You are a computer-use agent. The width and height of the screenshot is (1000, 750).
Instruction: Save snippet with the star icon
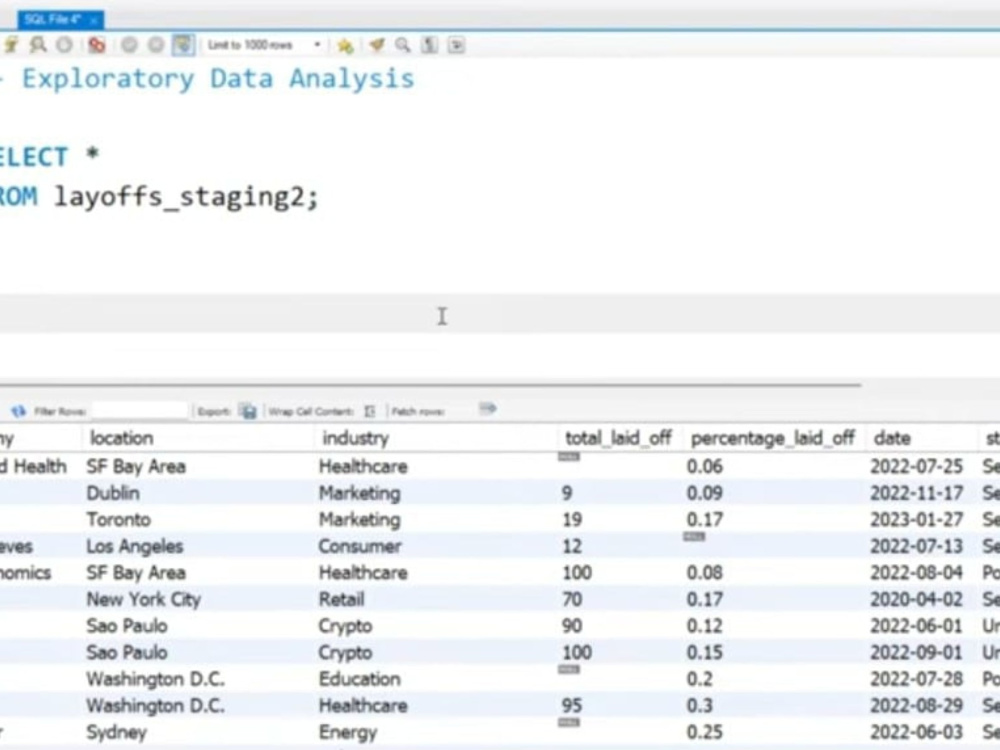coord(345,45)
